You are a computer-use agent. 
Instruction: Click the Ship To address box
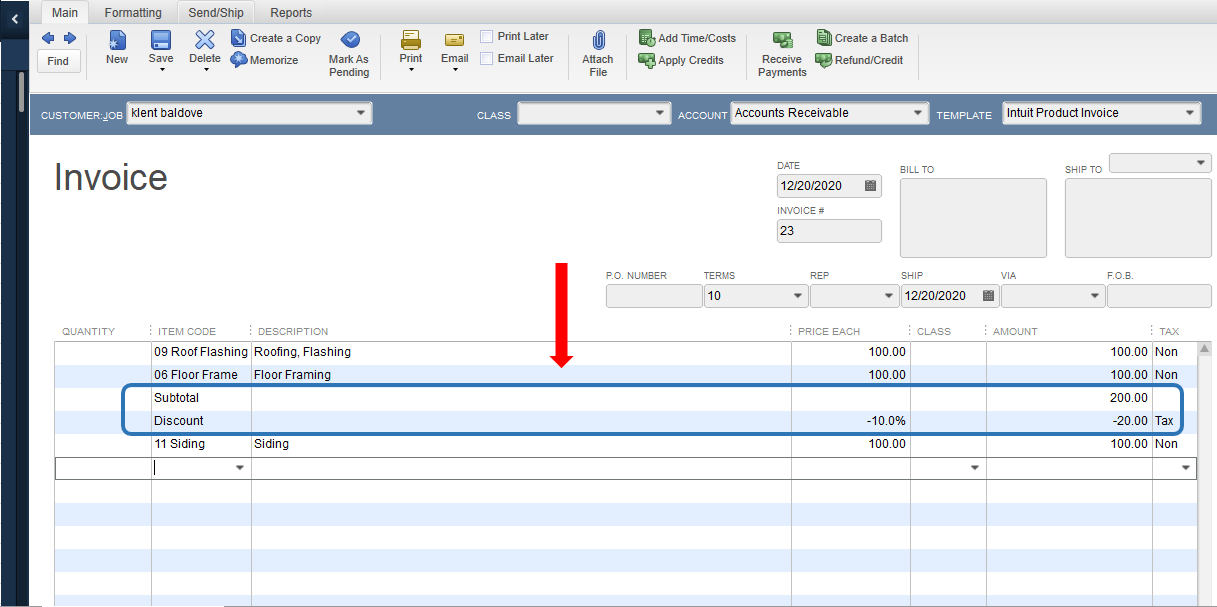[x=1138, y=218]
